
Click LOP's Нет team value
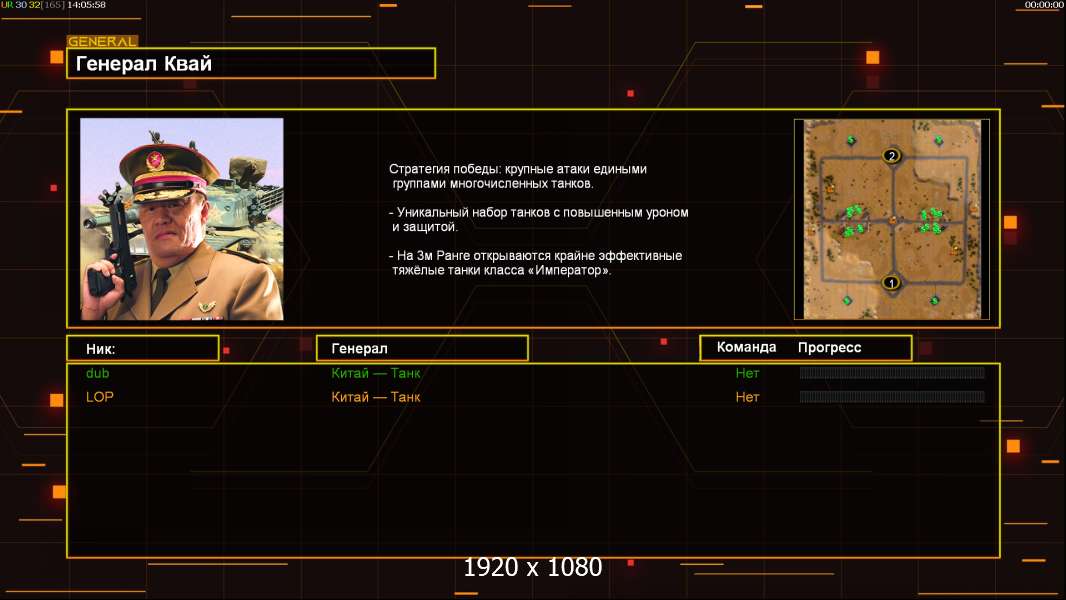point(747,397)
